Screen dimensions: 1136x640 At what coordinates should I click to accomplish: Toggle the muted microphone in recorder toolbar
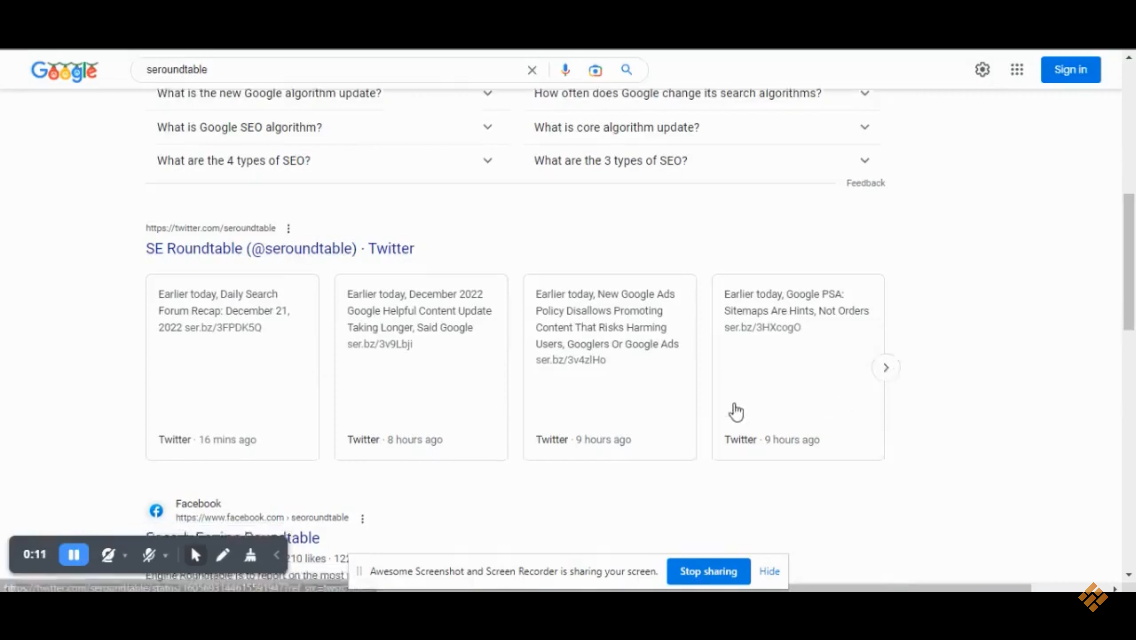149,555
